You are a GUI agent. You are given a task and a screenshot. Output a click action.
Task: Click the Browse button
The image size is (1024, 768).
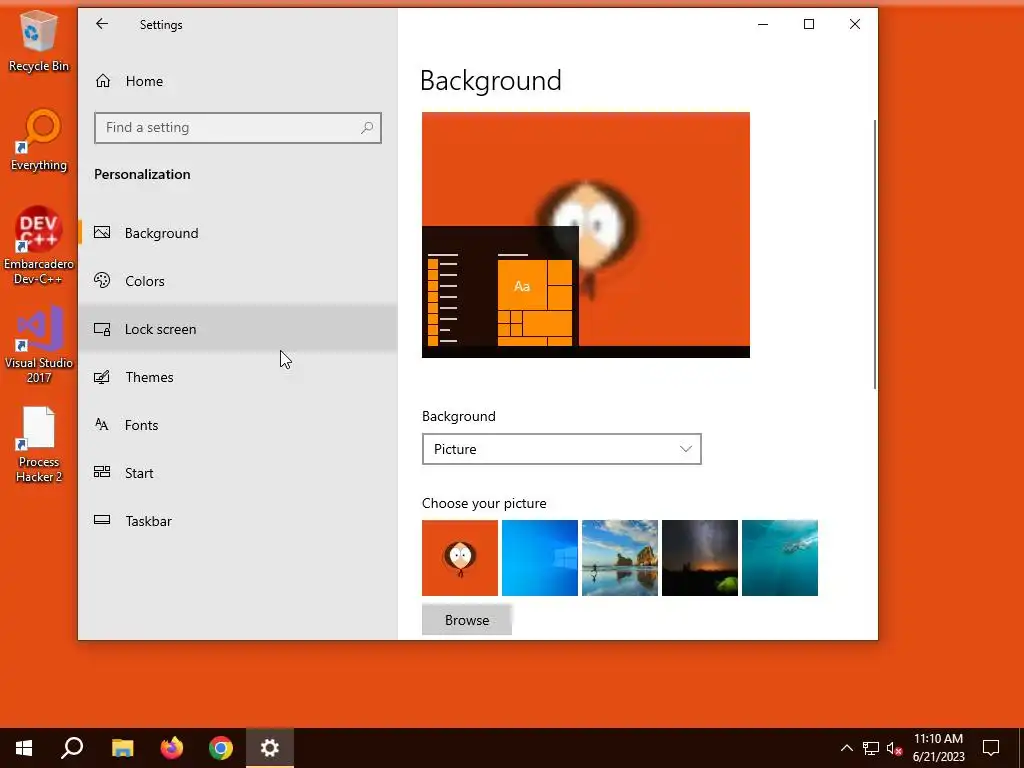tap(467, 620)
